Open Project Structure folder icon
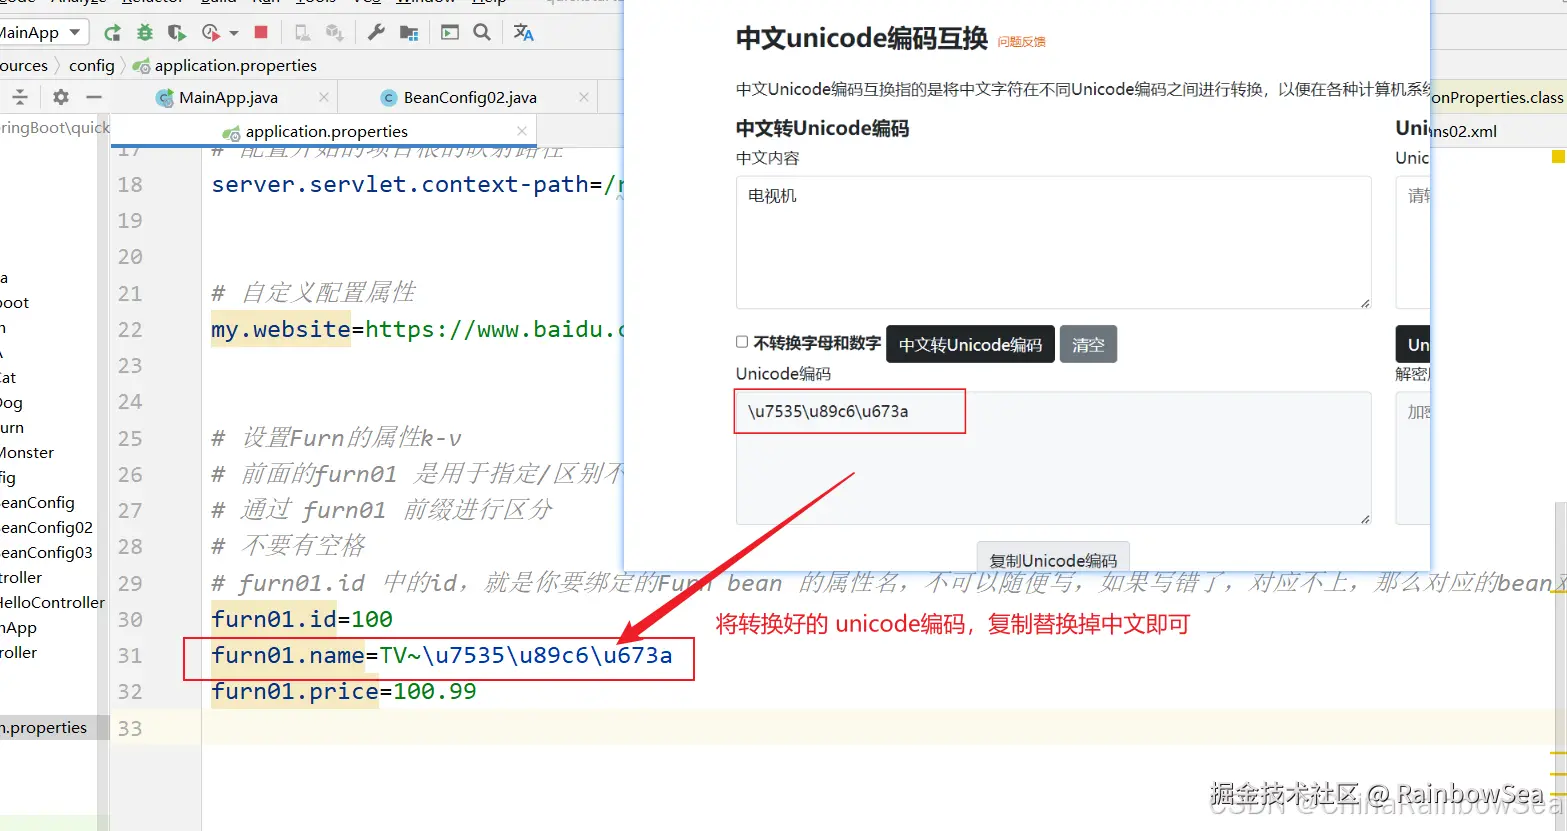1567x831 pixels. point(409,33)
